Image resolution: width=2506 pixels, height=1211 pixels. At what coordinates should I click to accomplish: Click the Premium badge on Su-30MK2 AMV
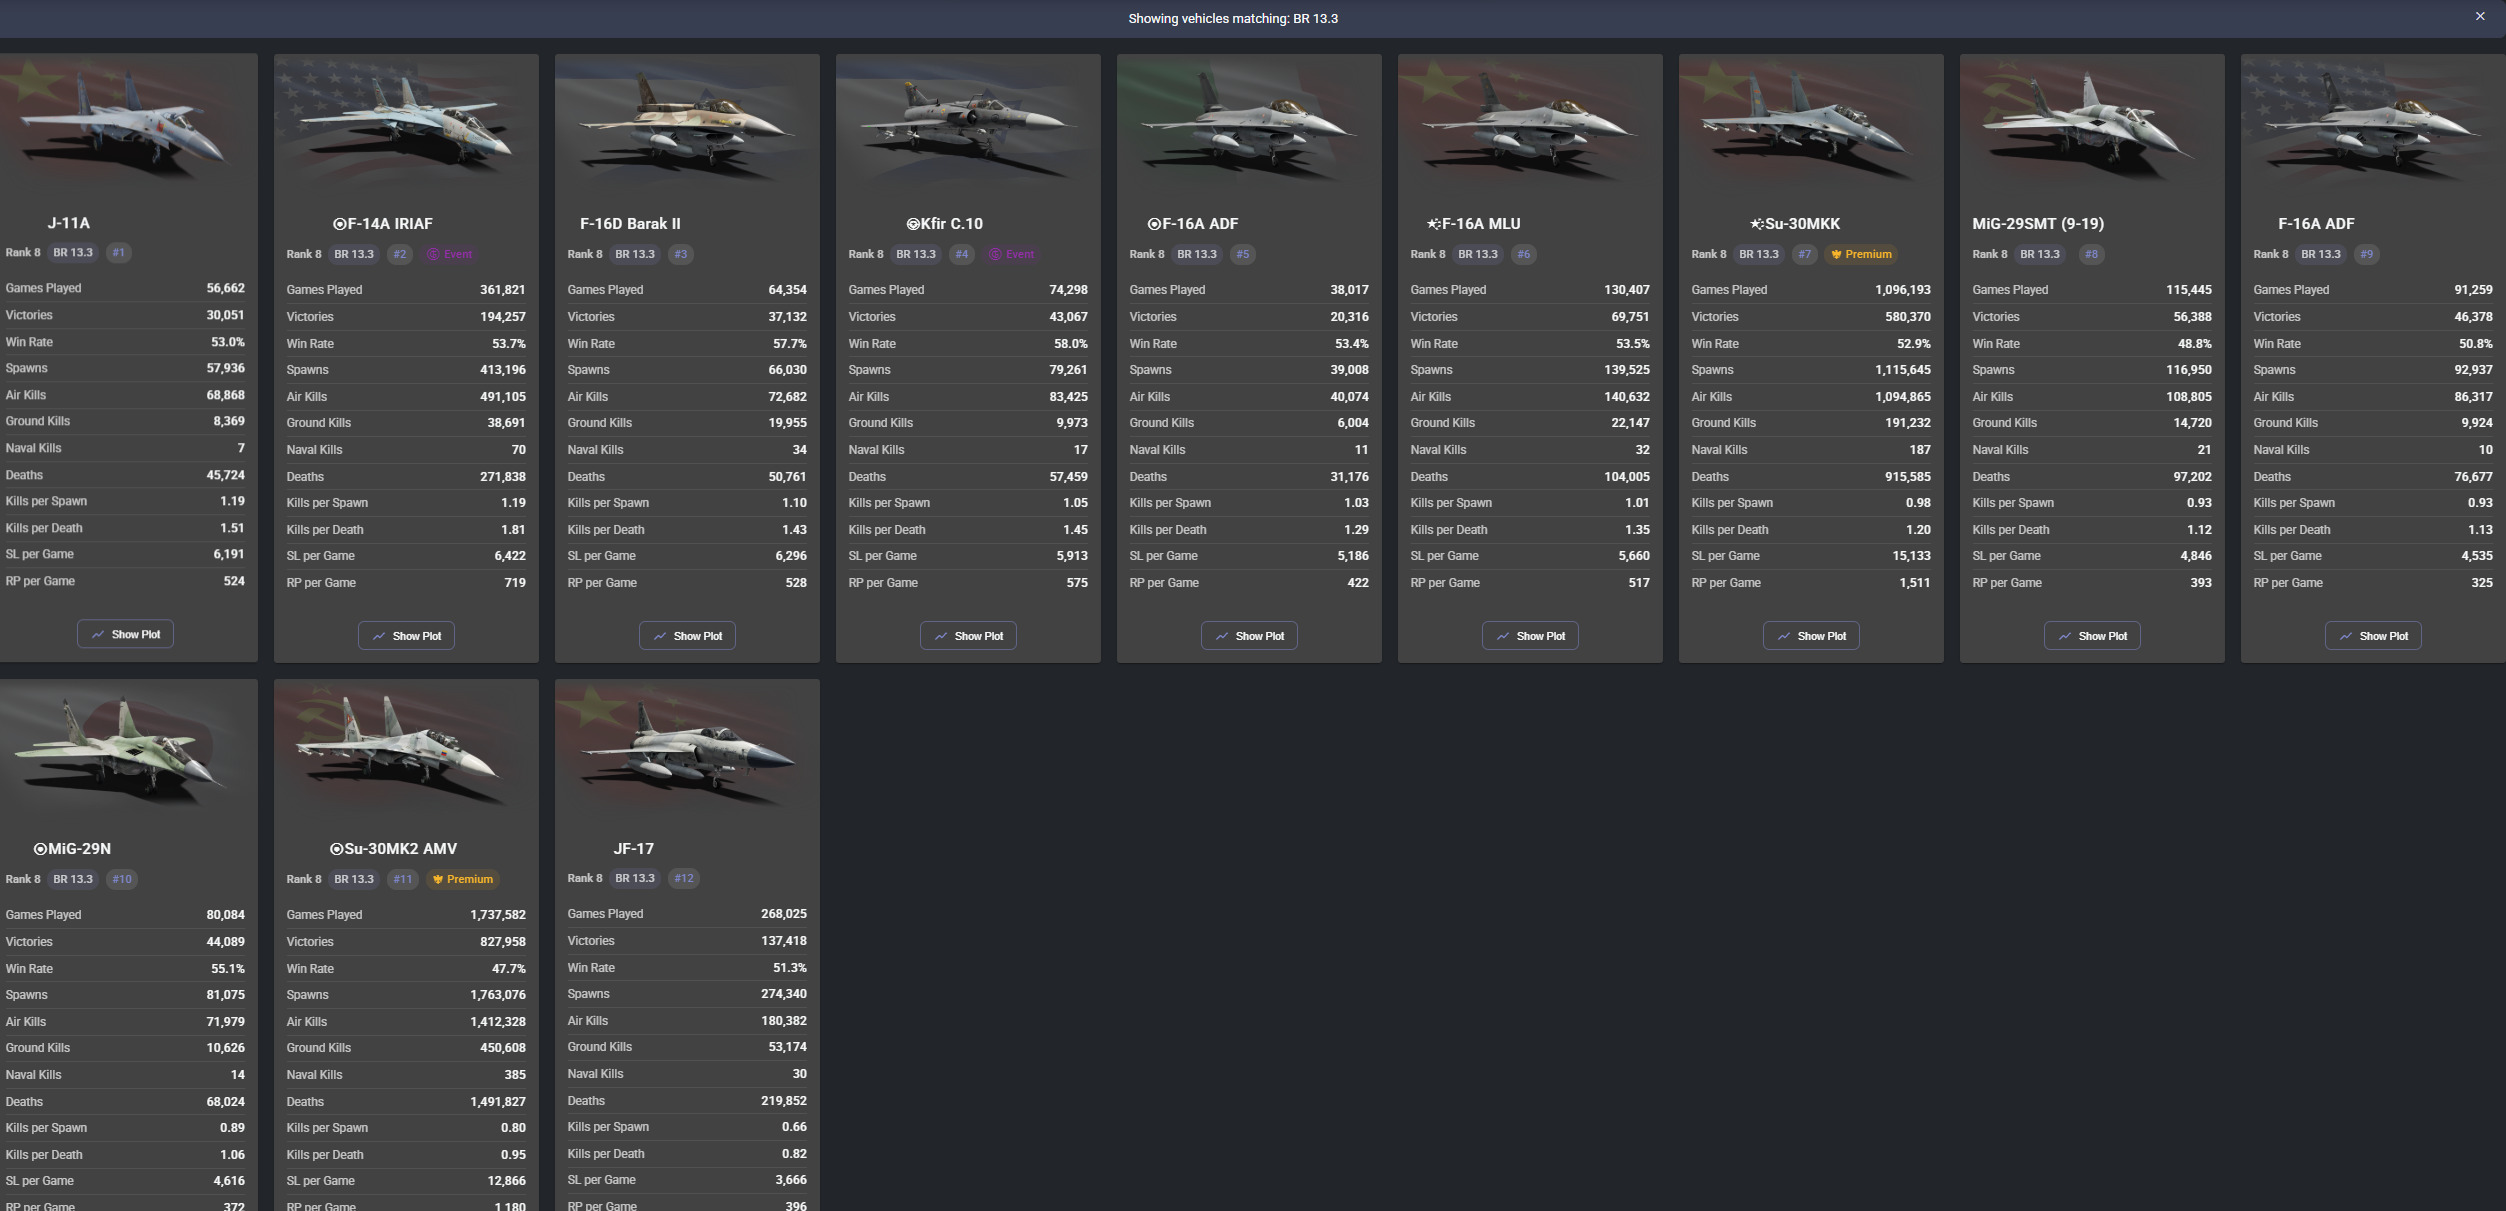click(462, 879)
